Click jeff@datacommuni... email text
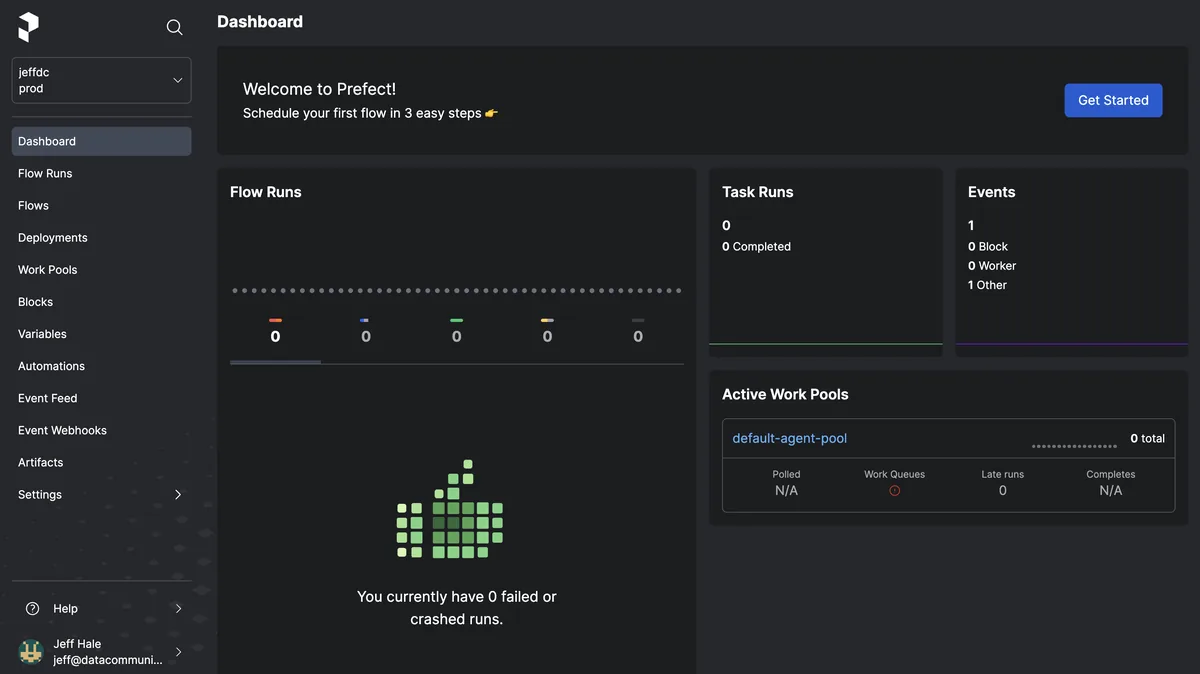1200x674 pixels. click(108, 660)
